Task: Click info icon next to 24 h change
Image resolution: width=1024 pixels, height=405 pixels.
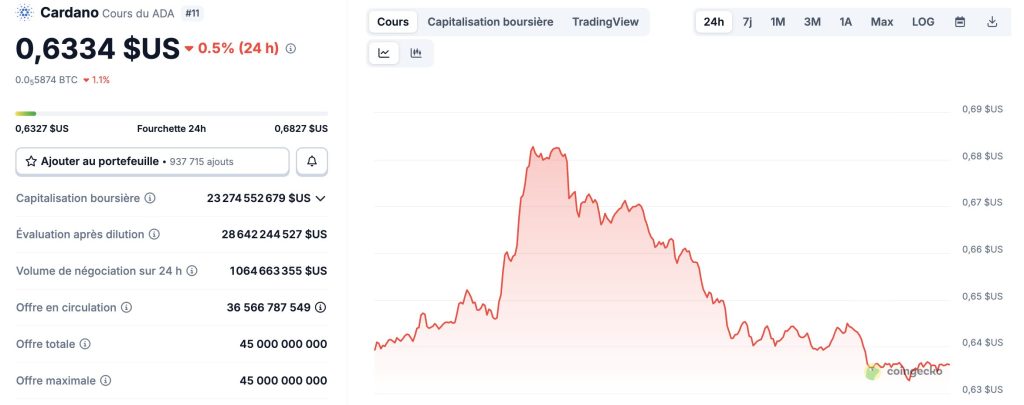Action: pyautogui.click(x=291, y=48)
